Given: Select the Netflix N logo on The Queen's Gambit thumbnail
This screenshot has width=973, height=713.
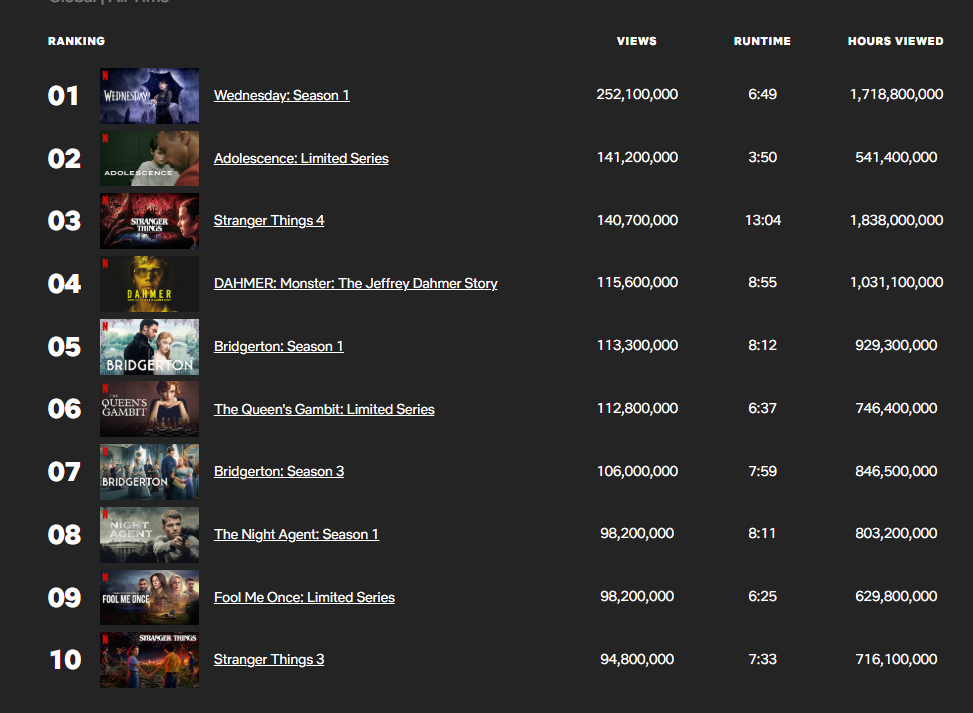Looking at the screenshot, I should click(106, 391).
